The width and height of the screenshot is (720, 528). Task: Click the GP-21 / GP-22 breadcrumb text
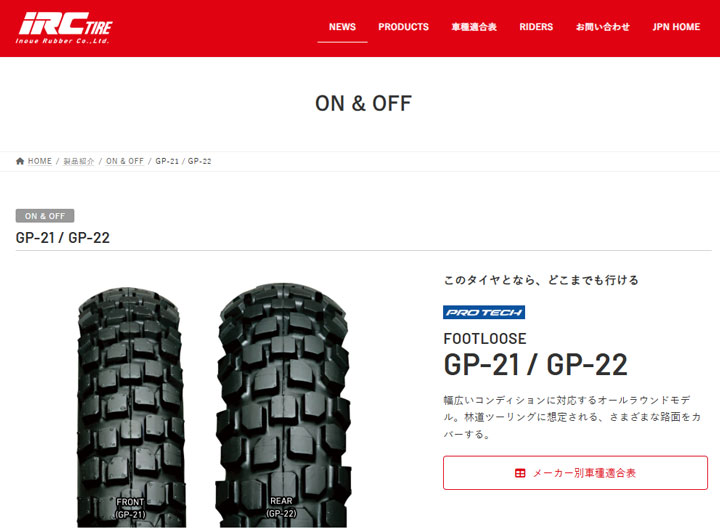[183, 161]
